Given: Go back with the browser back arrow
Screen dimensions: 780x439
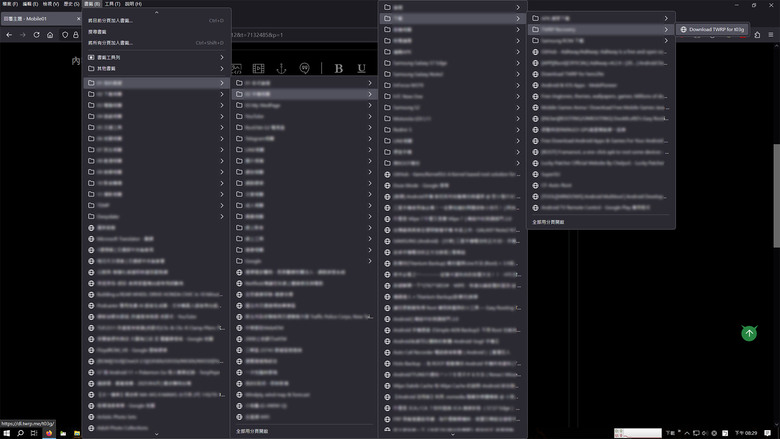Looking at the screenshot, I should (x=9, y=35).
